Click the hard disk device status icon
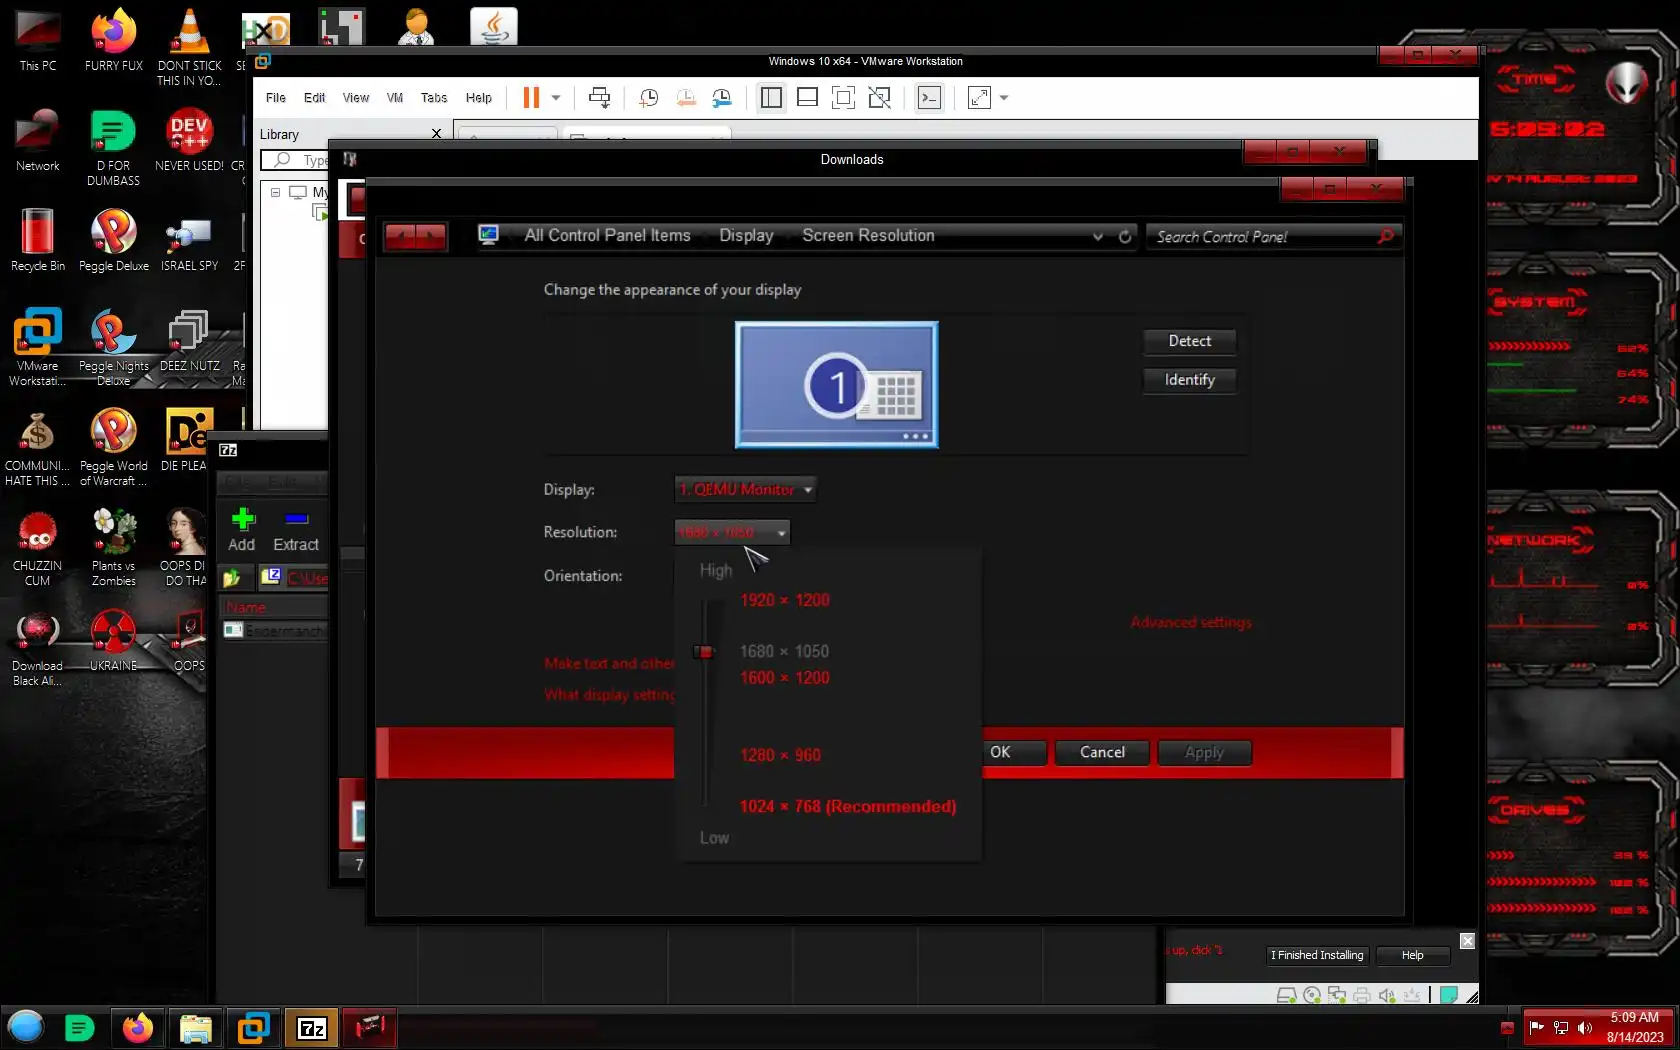Screen dimensions: 1680x1050 point(1287,995)
